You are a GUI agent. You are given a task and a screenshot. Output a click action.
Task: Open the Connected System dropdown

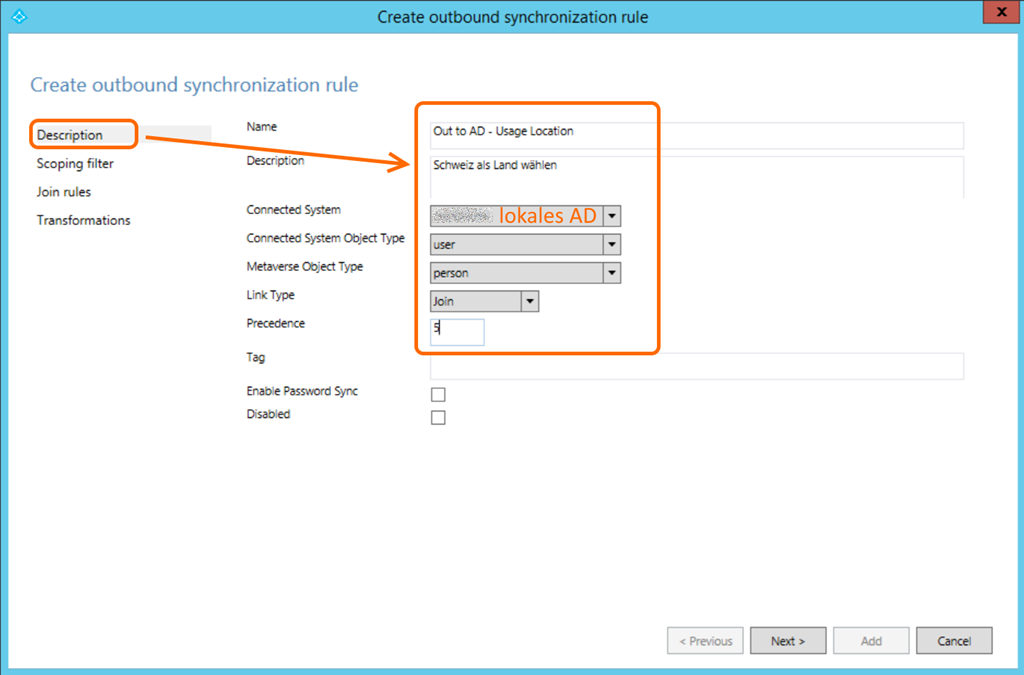tap(612, 216)
